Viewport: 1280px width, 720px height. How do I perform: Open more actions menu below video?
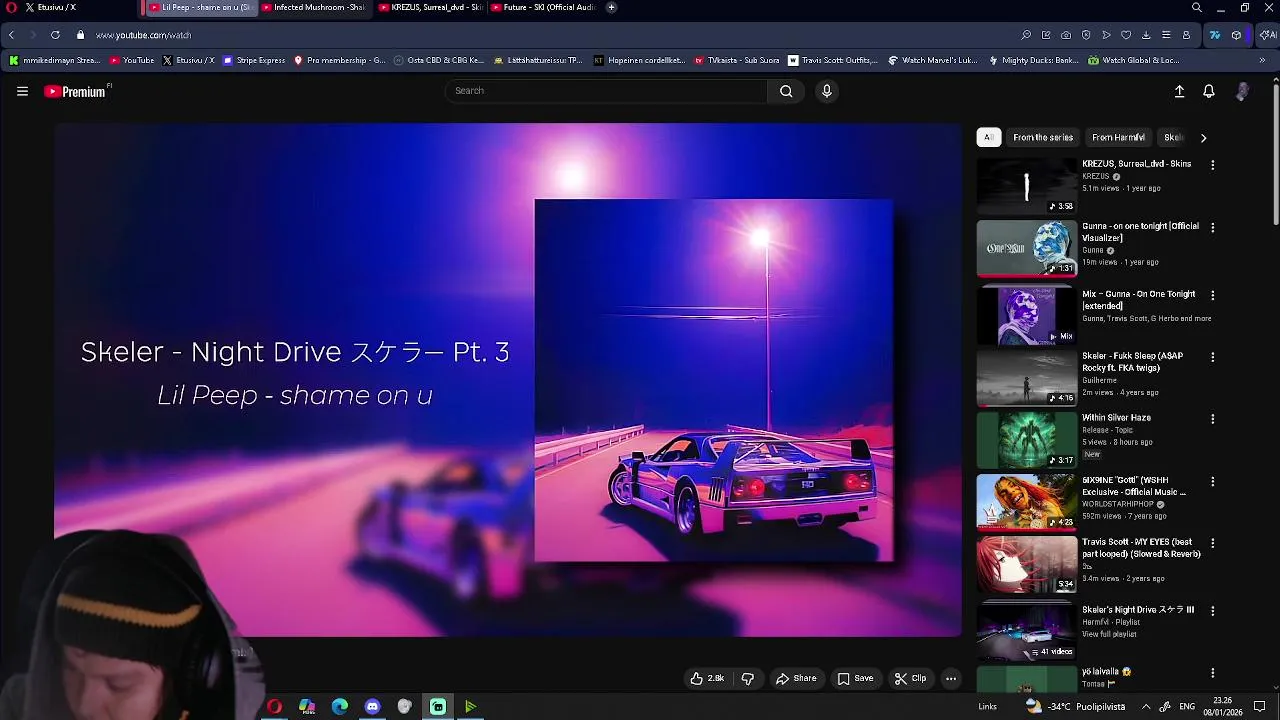point(951,678)
